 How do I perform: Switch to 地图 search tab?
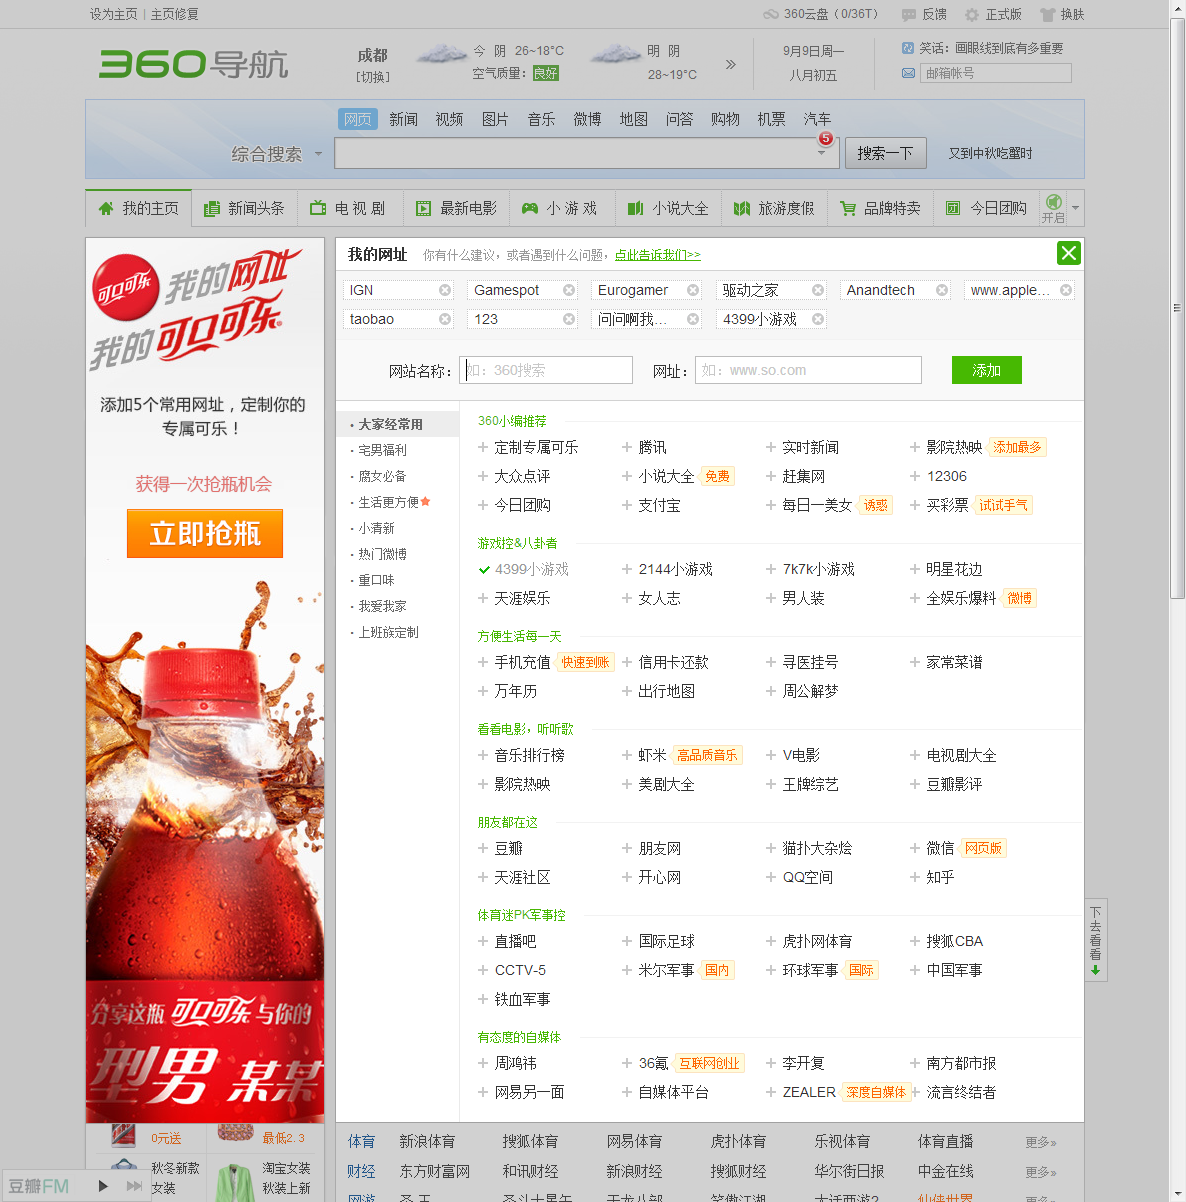pos(633,119)
